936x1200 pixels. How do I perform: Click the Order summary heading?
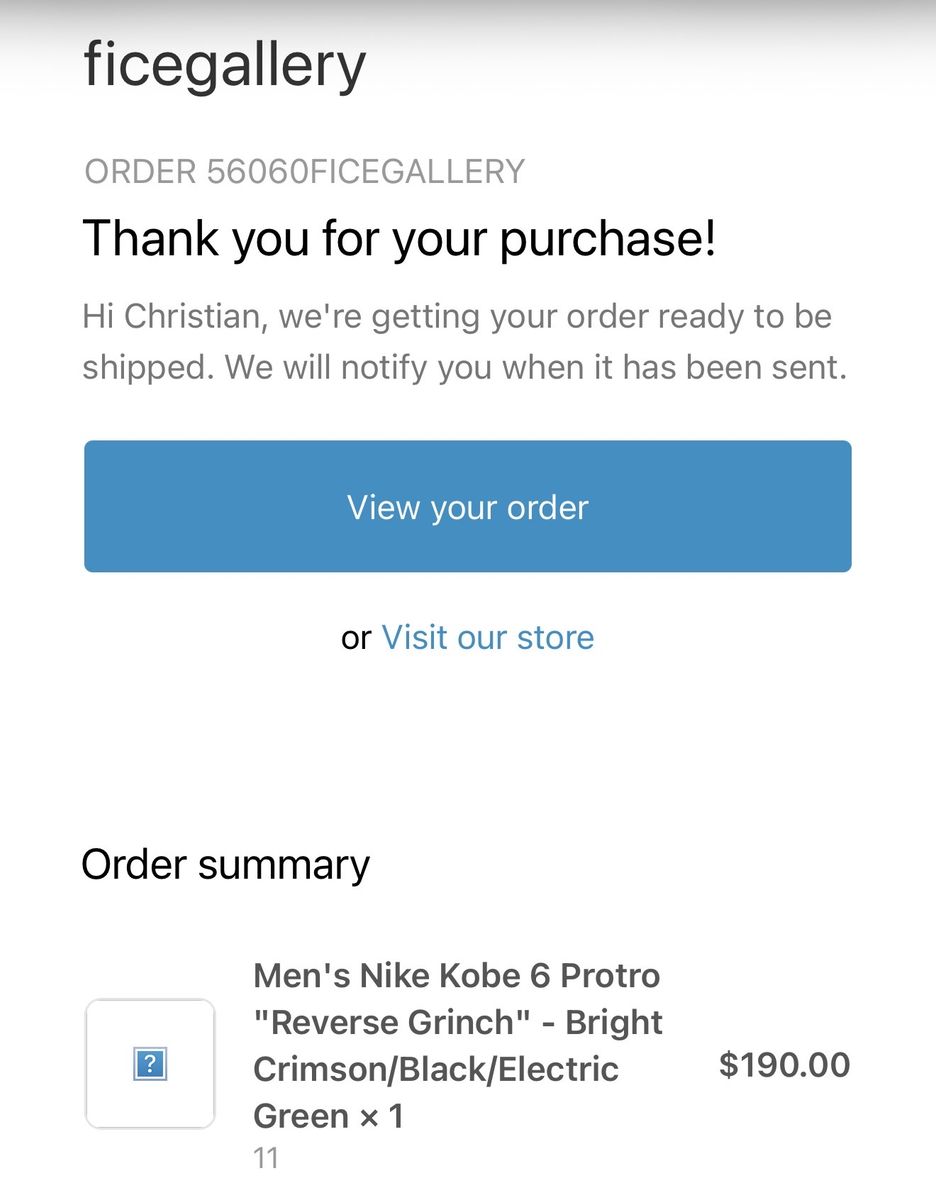(225, 864)
